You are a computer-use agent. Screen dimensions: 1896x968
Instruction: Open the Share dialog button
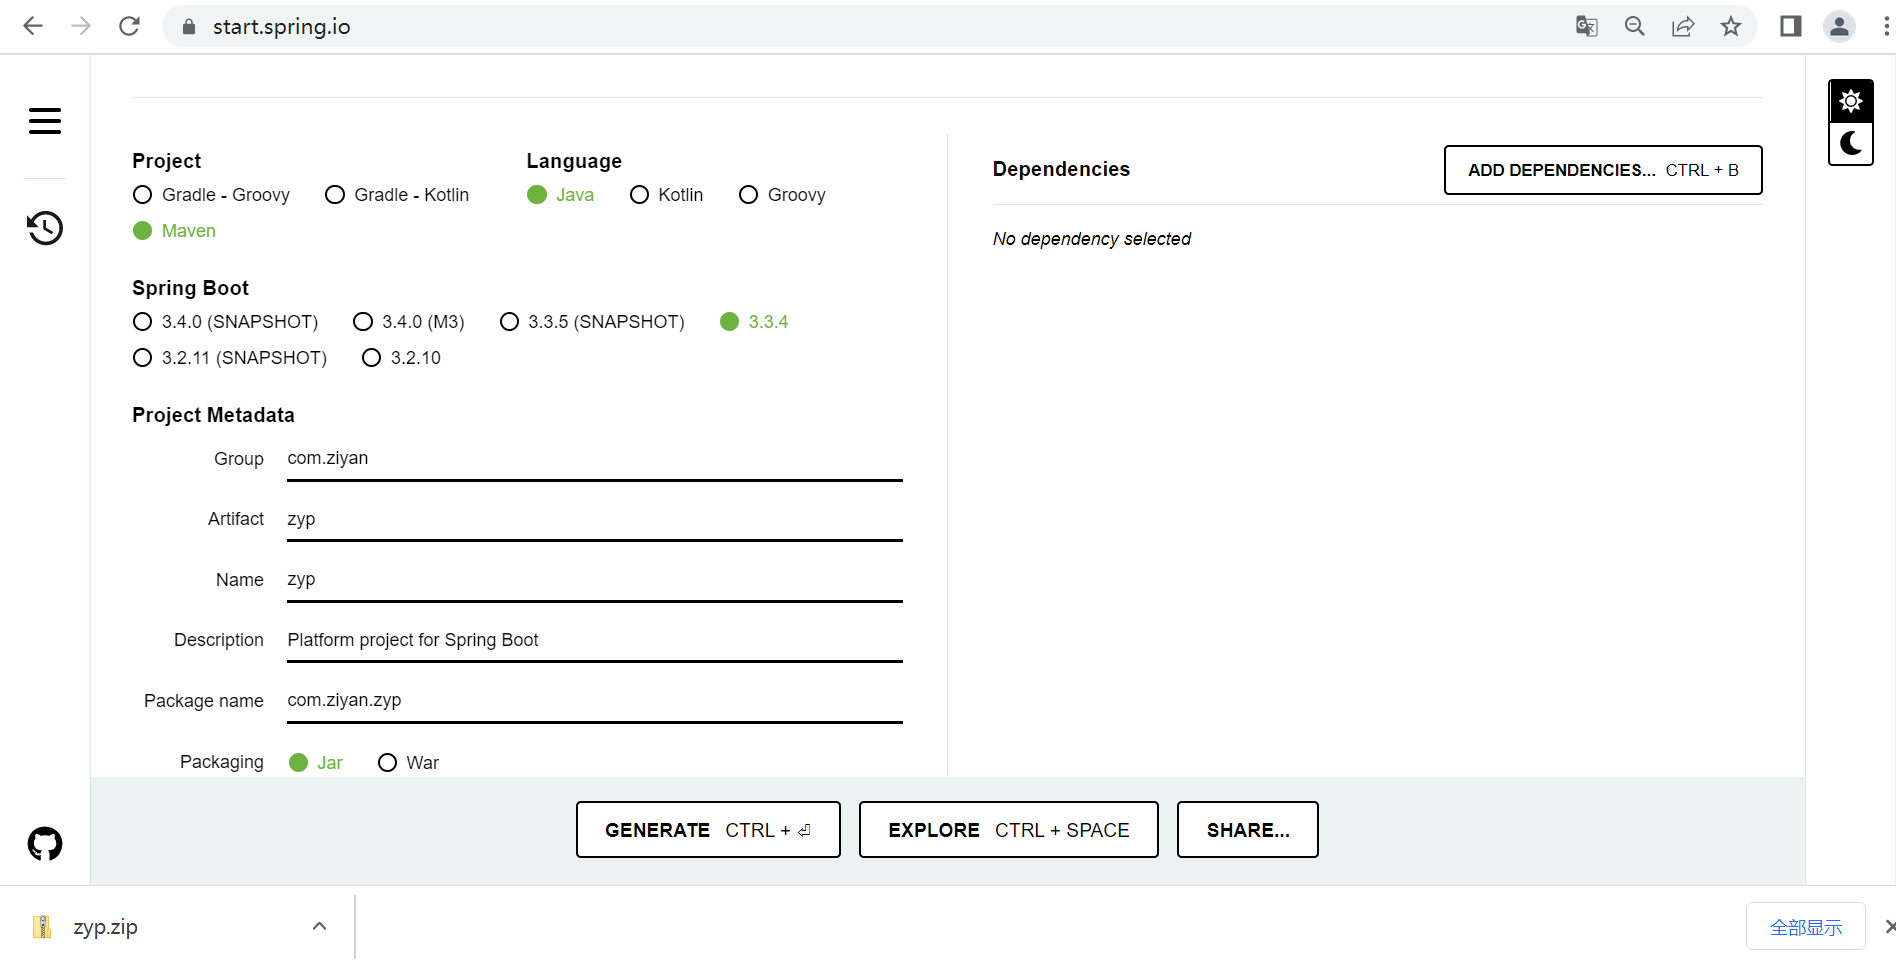pos(1247,830)
